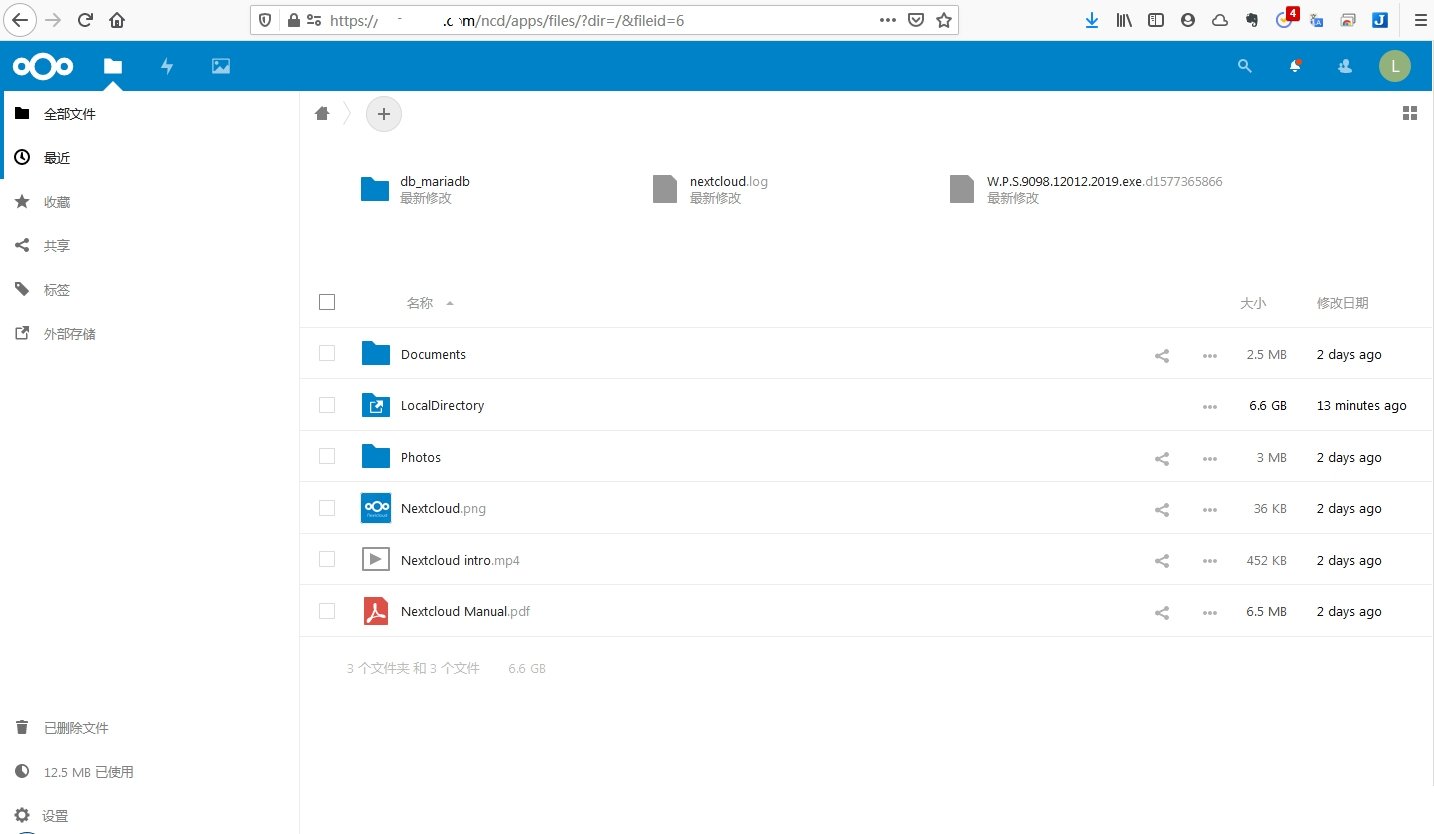Switch to grid view toggle icon

[1410, 114]
